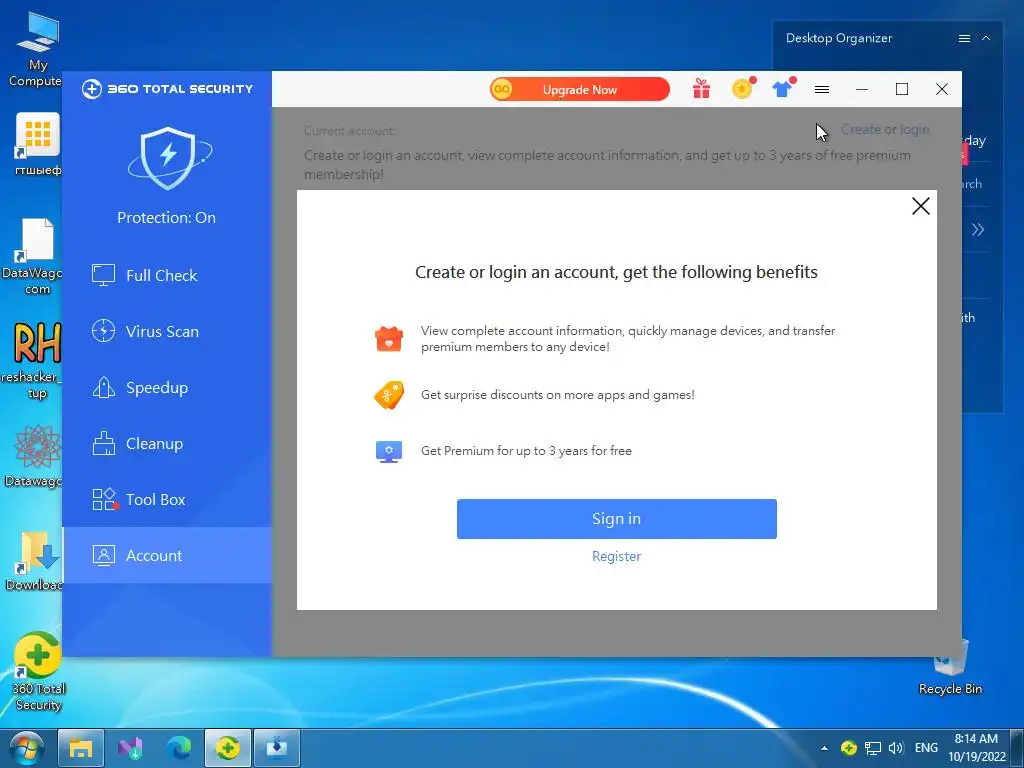The height and width of the screenshot is (768, 1024).
Task: Open the gold coin rewards icon
Action: [743, 88]
